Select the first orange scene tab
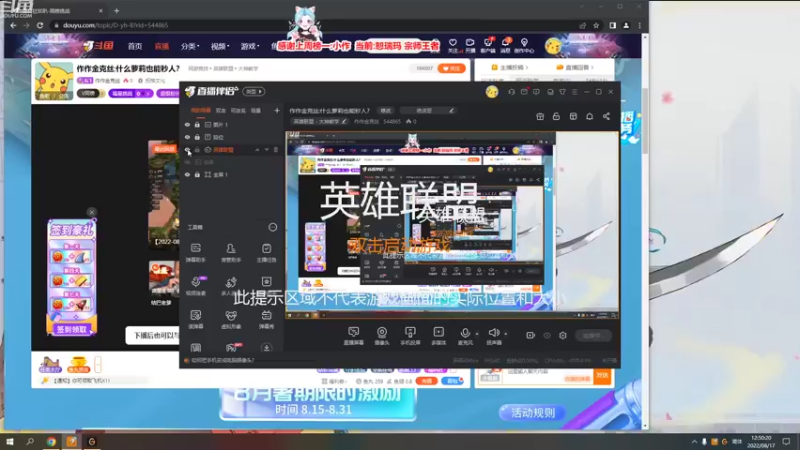This screenshot has height=450, width=800. [201, 110]
